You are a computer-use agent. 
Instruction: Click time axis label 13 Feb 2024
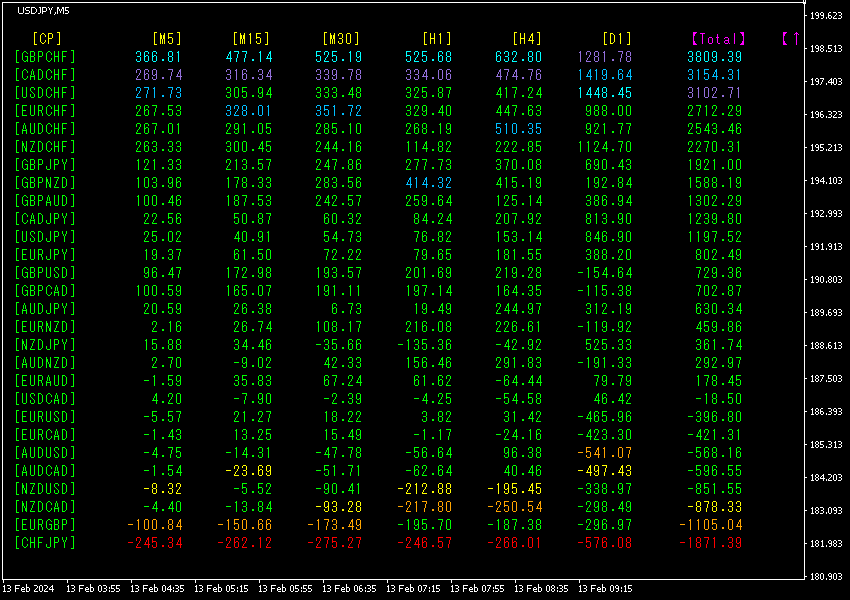pyautogui.click(x=28, y=589)
